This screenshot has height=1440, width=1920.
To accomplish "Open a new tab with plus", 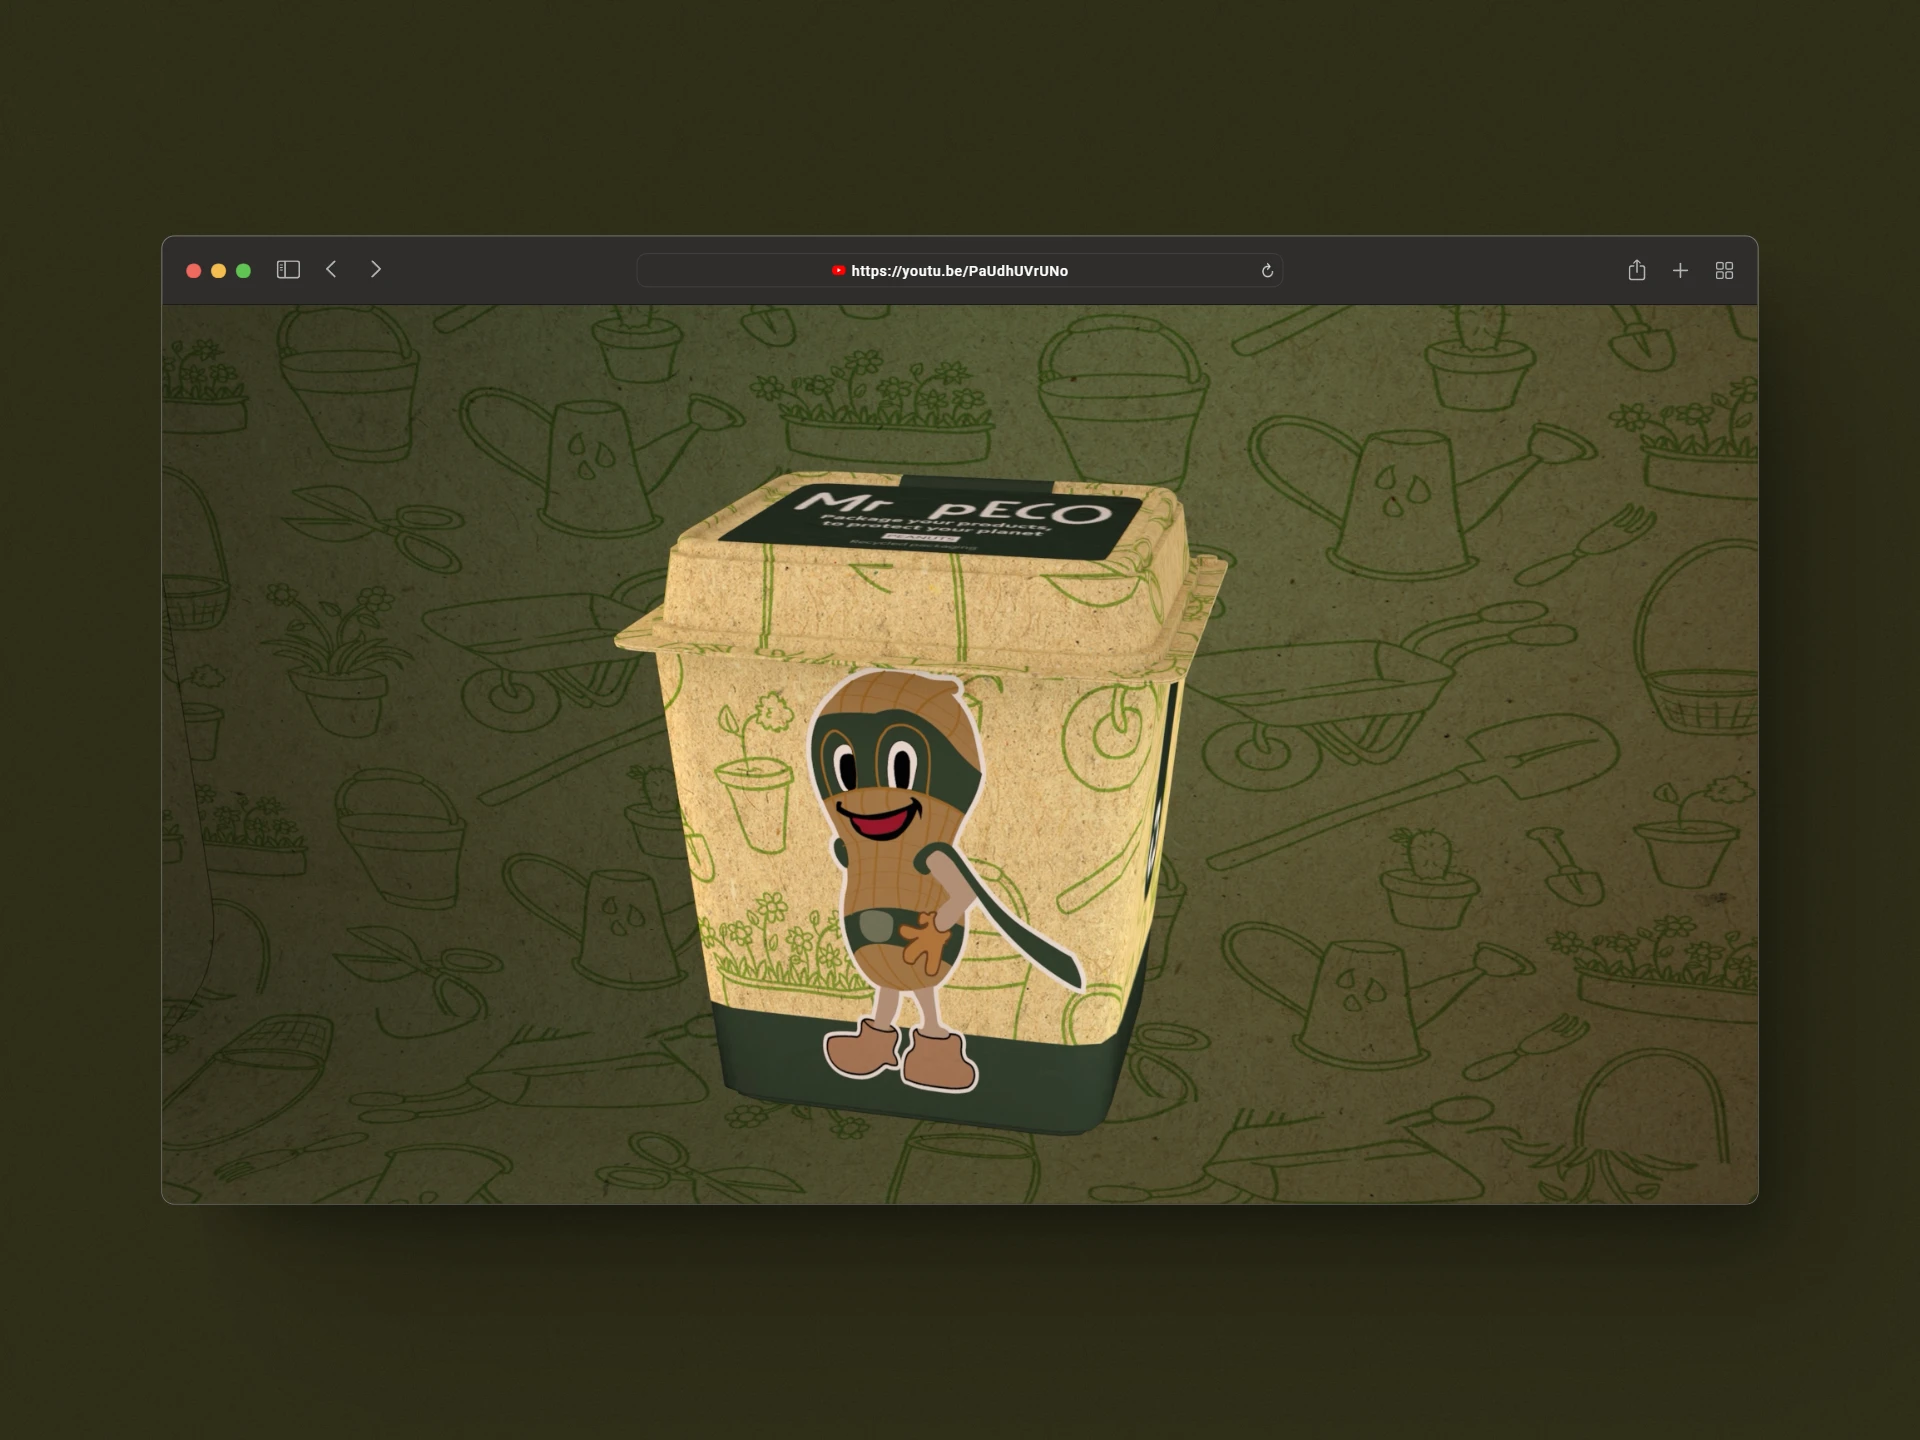I will pyautogui.click(x=1680, y=271).
